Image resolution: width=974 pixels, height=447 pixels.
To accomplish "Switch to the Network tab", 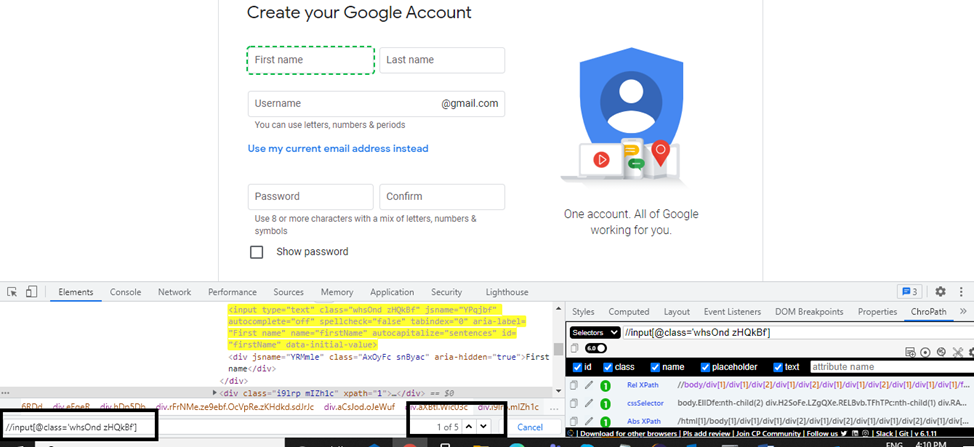I will pyautogui.click(x=175, y=292).
